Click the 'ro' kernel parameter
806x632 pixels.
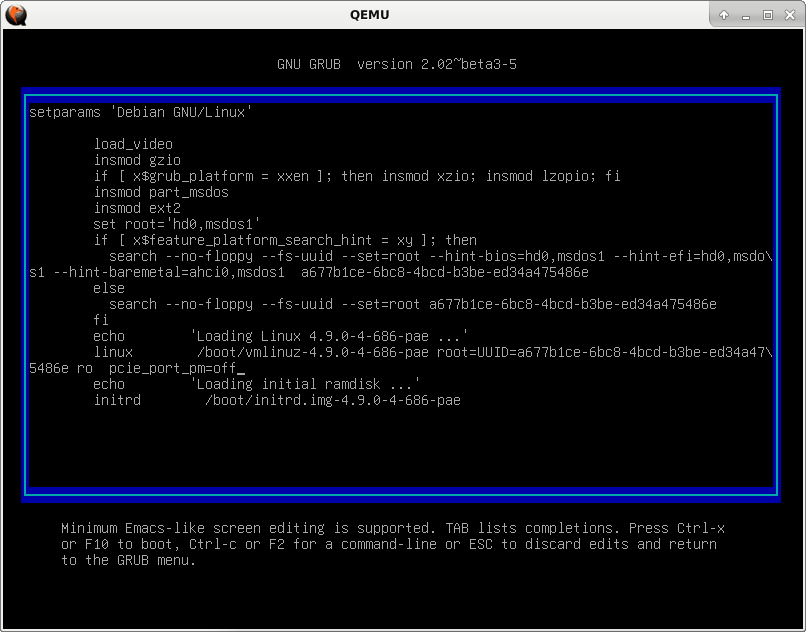[85, 369]
